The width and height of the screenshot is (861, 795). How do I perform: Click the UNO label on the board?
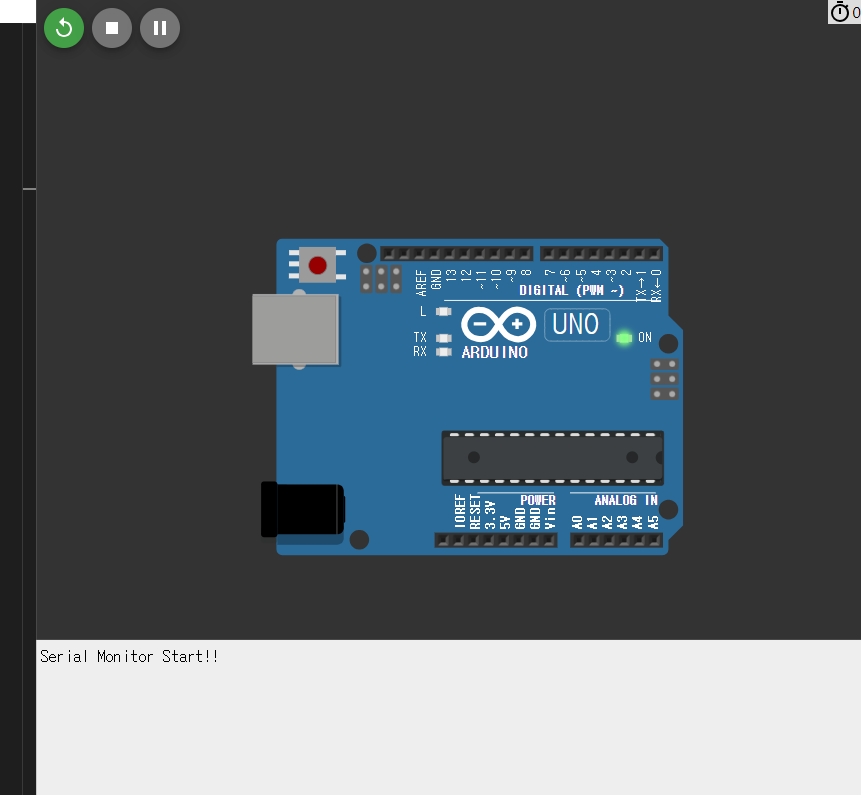tap(577, 324)
